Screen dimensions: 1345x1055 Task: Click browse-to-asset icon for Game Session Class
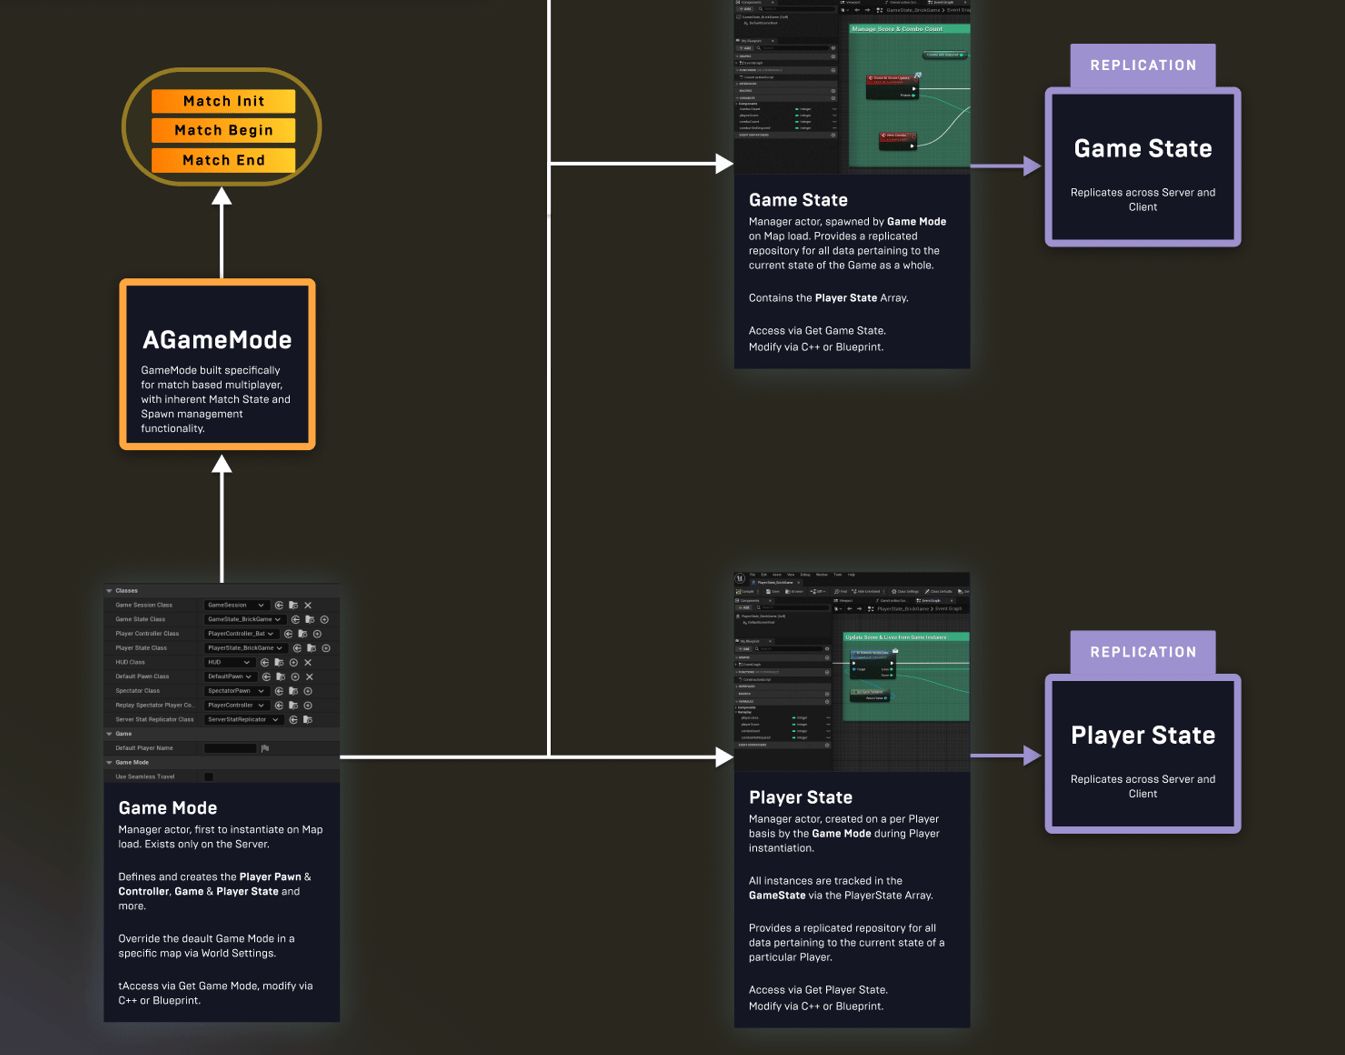coord(293,605)
